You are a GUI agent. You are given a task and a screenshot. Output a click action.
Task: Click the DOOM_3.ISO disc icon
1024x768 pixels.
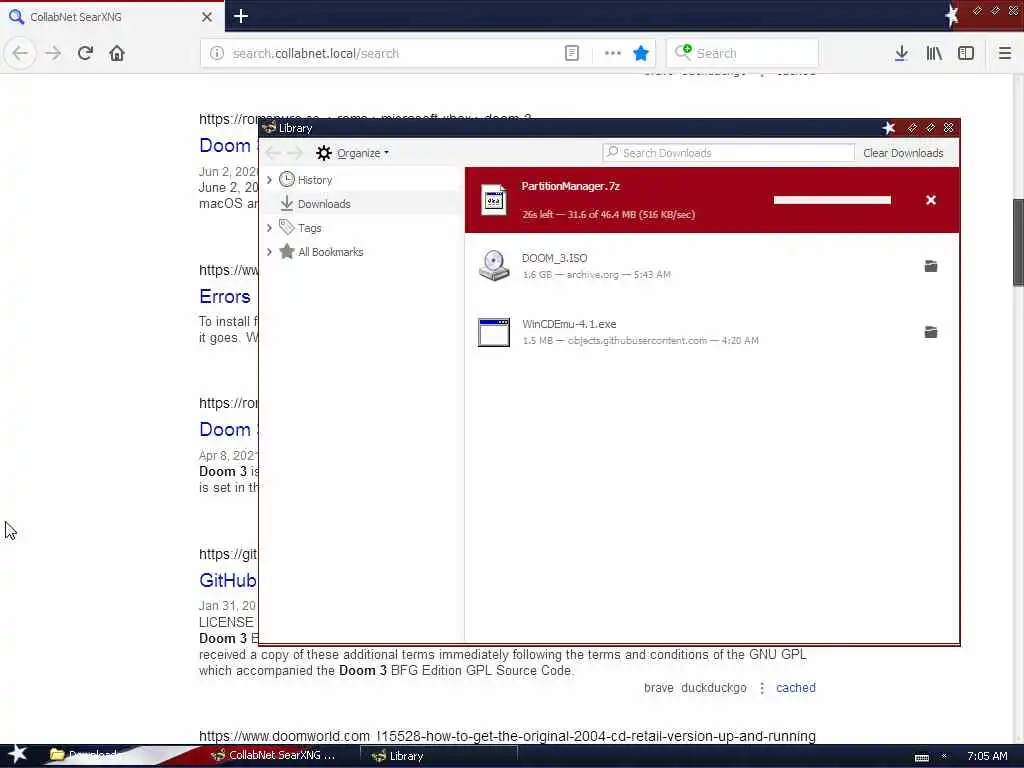pyautogui.click(x=494, y=266)
